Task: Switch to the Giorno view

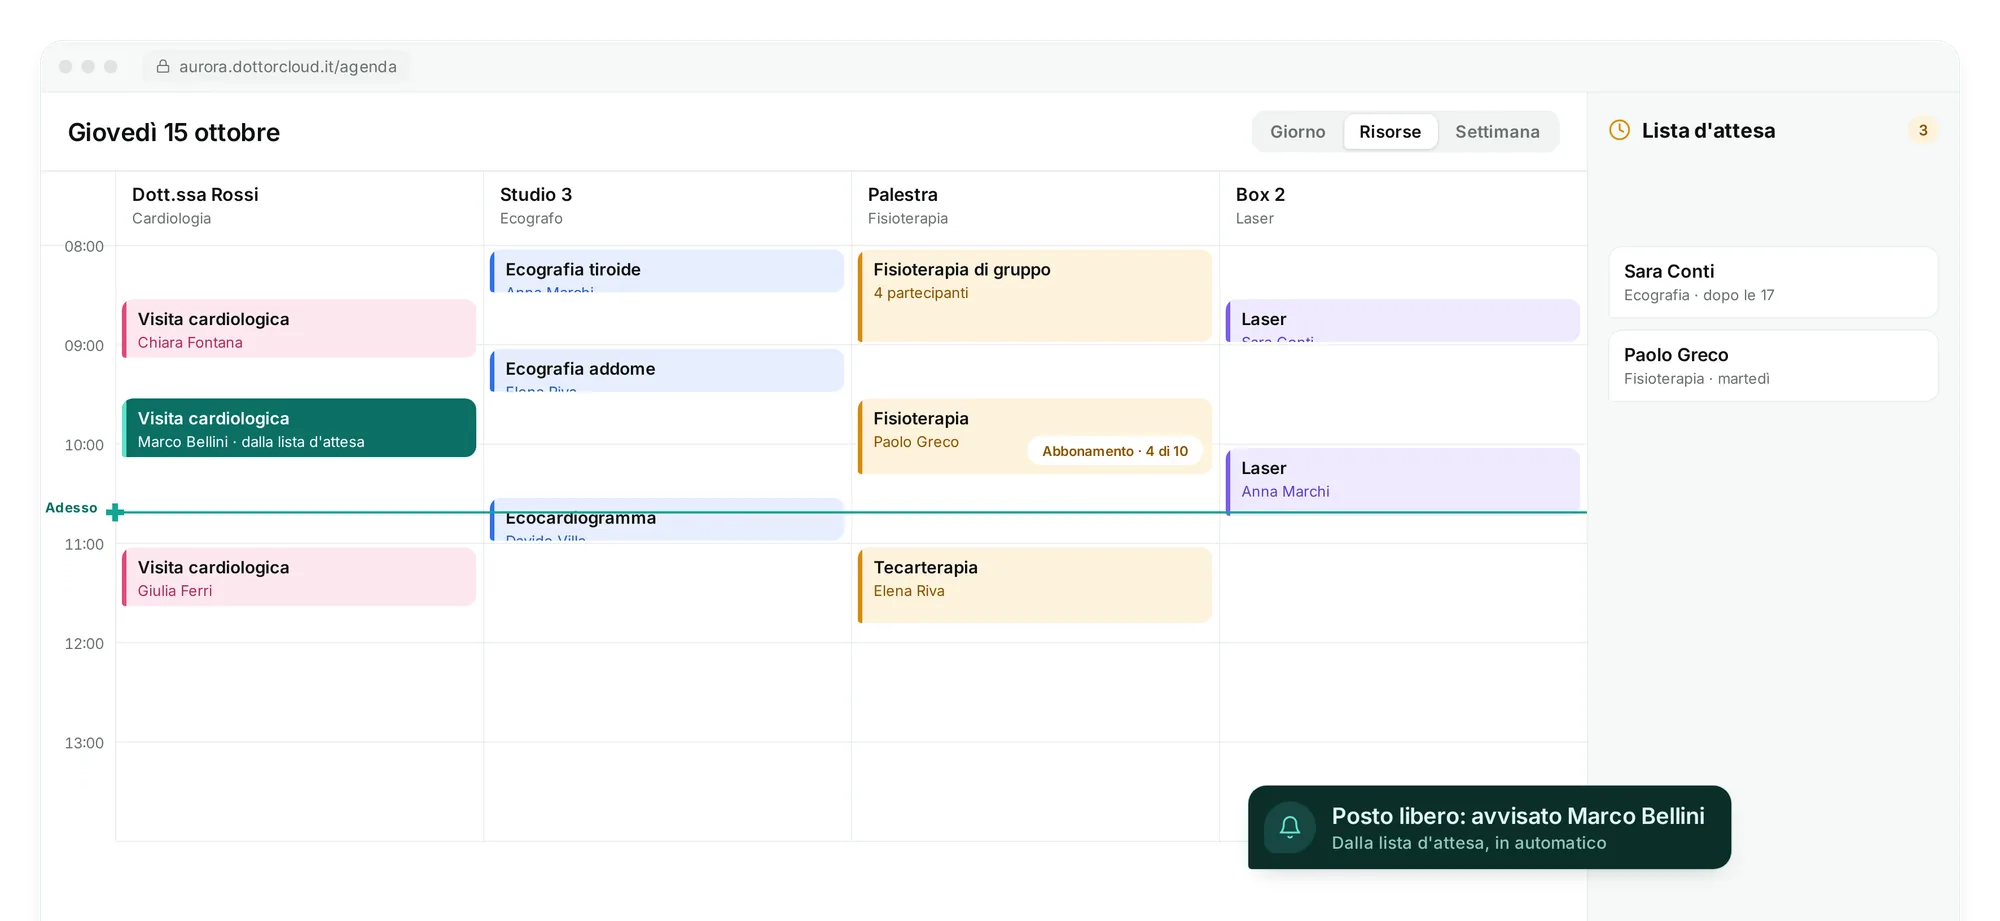Action: [x=1297, y=131]
